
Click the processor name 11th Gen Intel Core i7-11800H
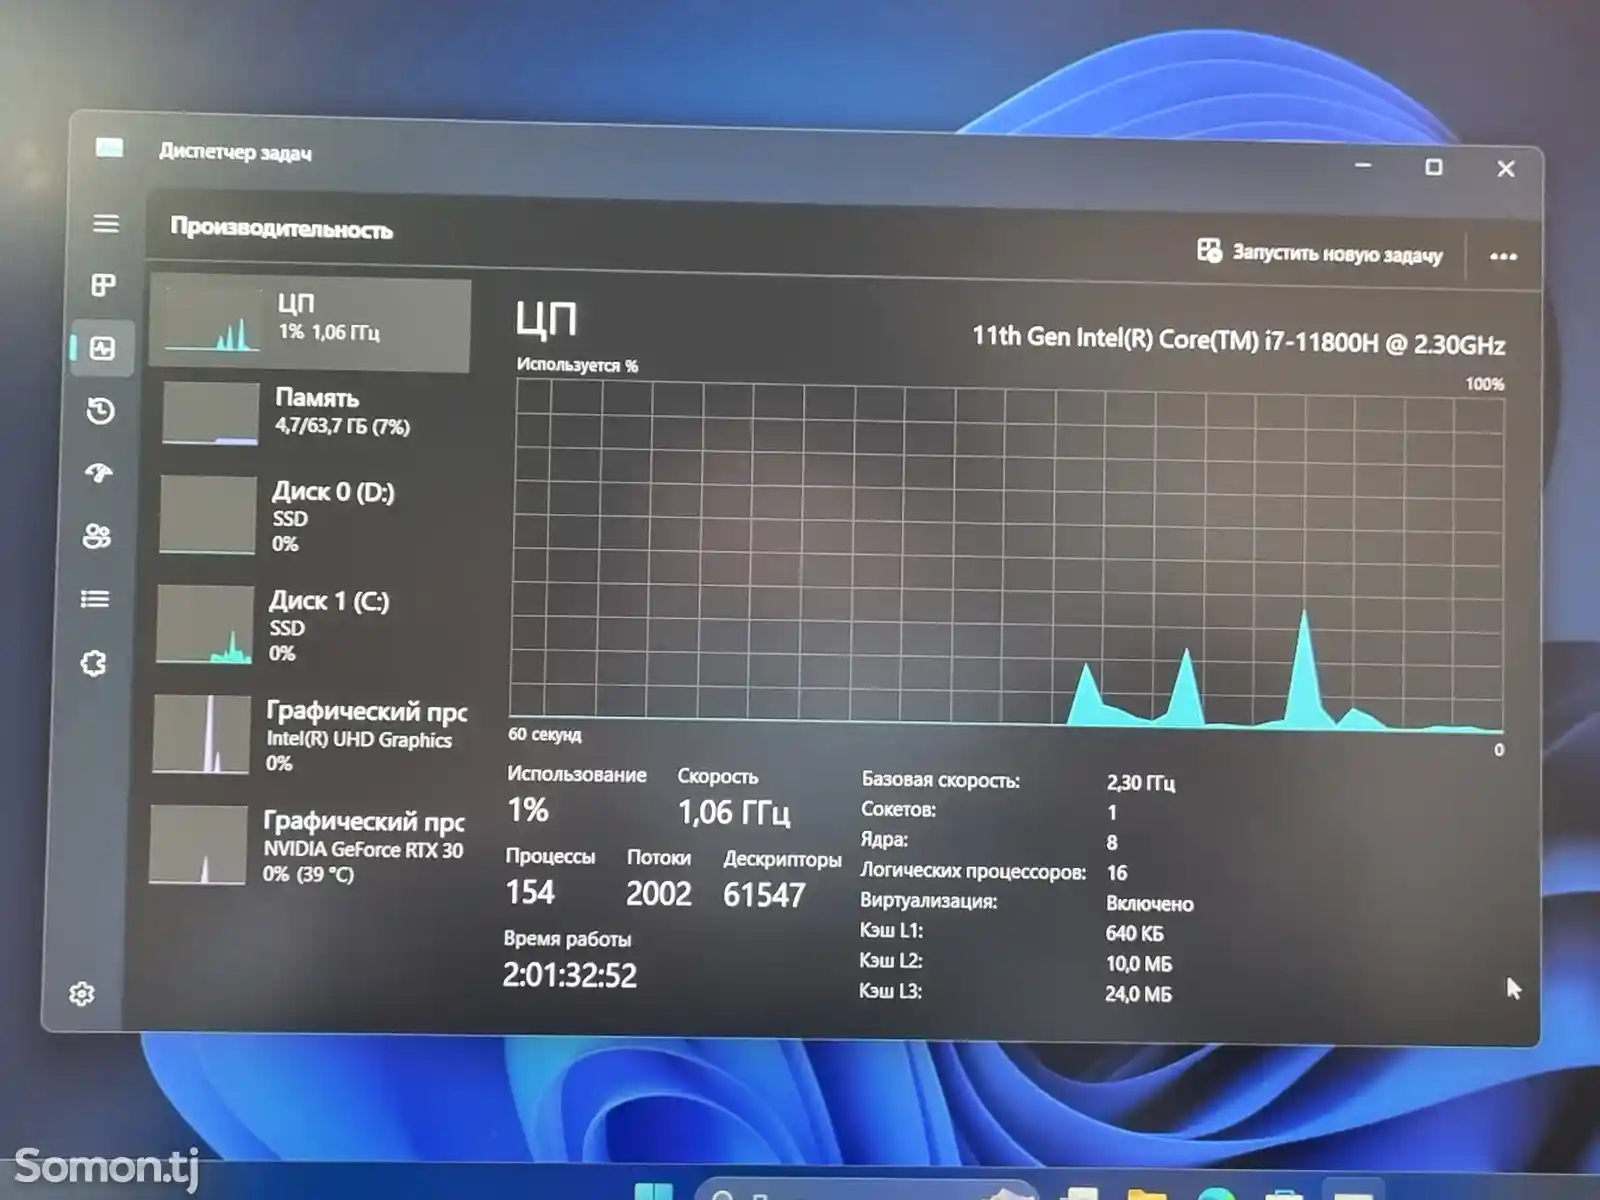click(x=1238, y=341)
